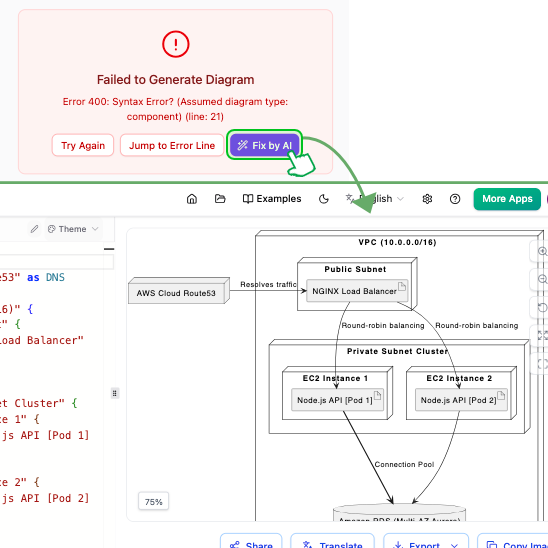Click the Try Again button
This screenshot has width=548, height=548.
pyautogui.click(x=83, y=145)
